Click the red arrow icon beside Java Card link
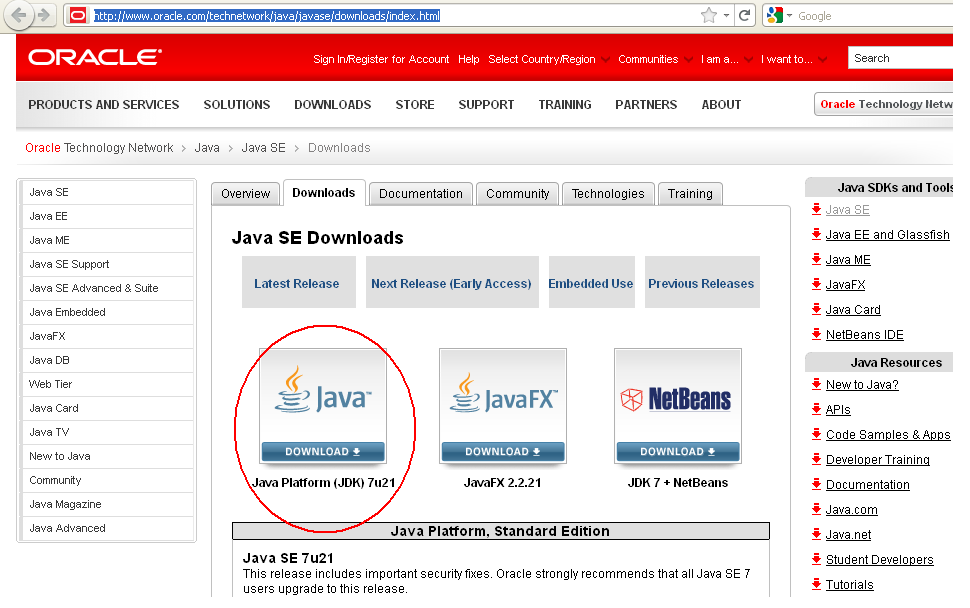 [x=817, y=310]
